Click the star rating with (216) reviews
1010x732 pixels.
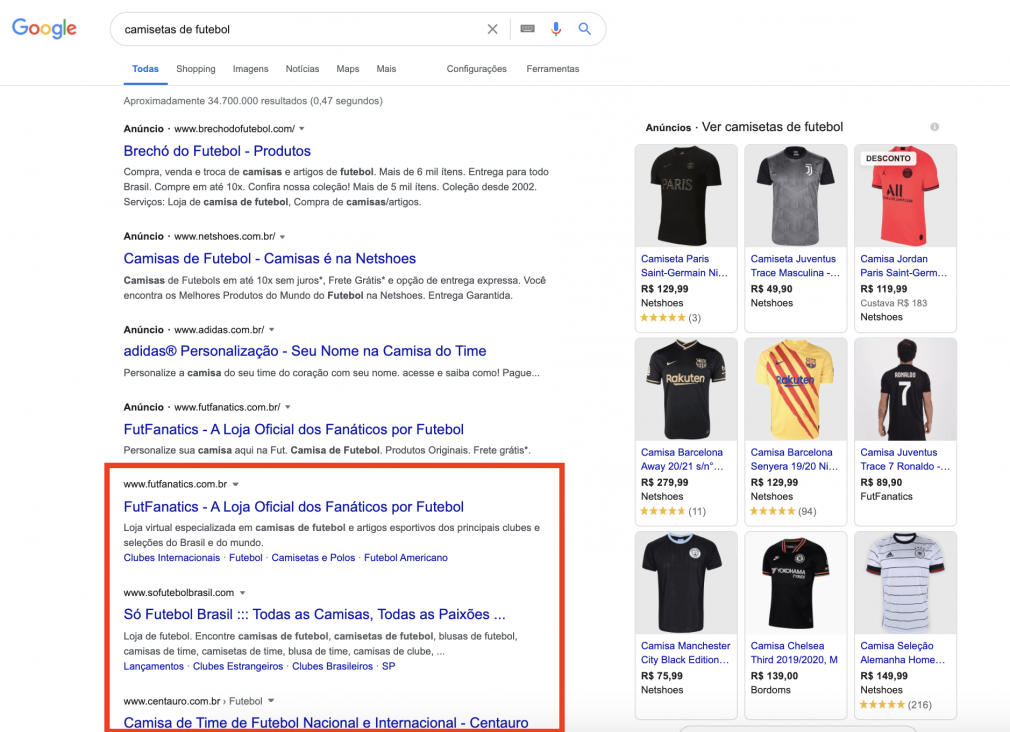pyautogui.click(x=896, y=705)
